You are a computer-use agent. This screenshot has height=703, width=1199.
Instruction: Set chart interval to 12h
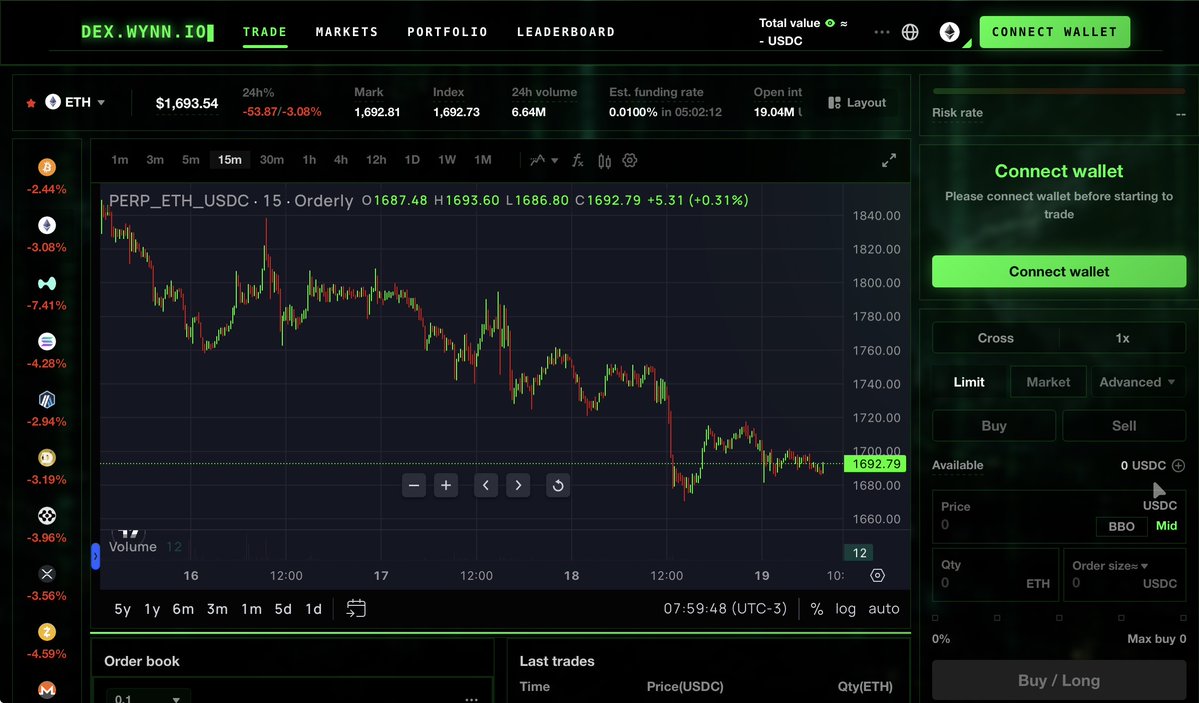point(376,160)
